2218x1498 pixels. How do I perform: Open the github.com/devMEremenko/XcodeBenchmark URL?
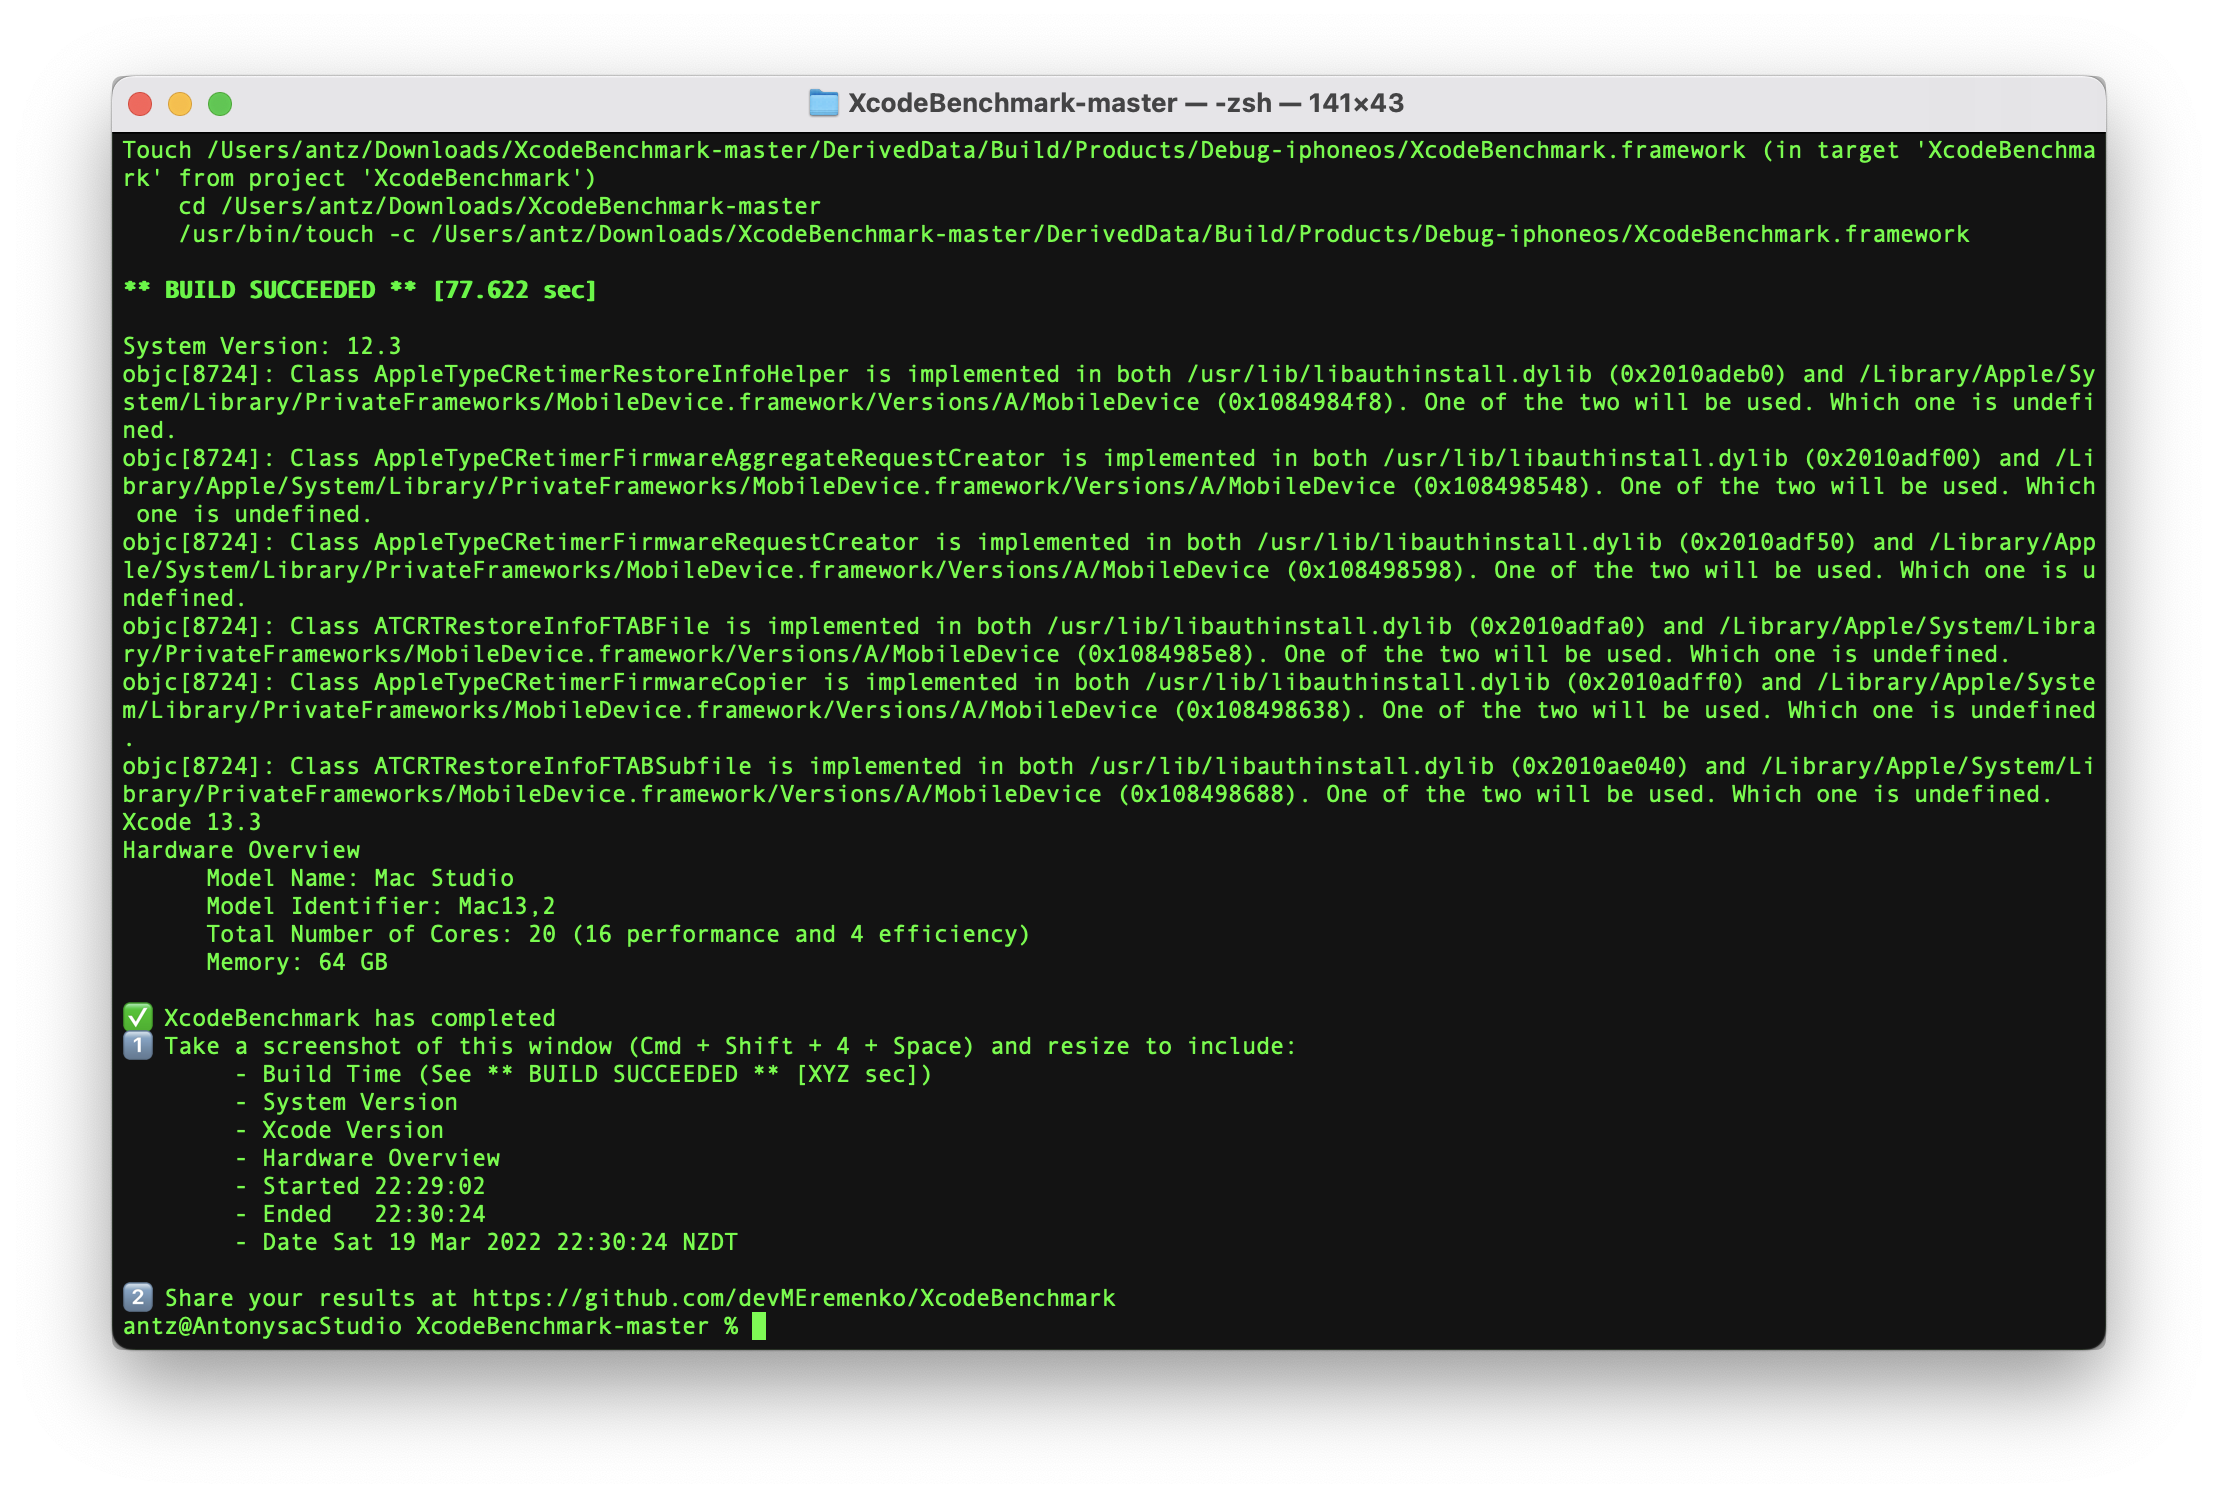[793, 1298]
